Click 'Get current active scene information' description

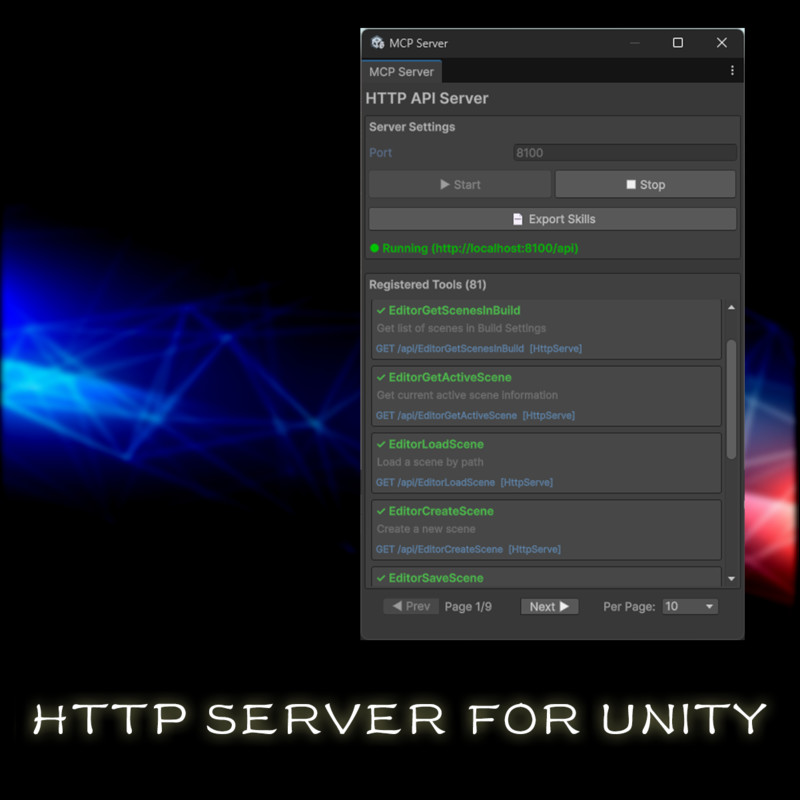pos(467,395)
